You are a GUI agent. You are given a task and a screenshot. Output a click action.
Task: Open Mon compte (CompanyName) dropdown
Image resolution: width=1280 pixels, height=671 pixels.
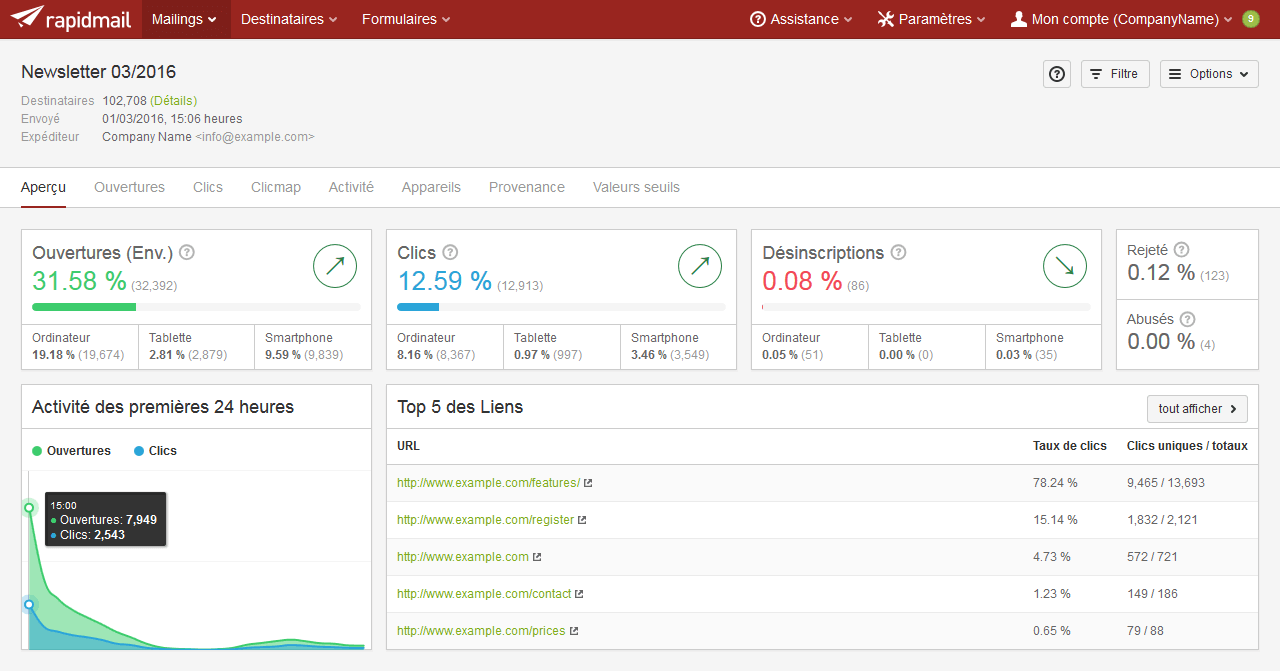(x=1122, y=19)
